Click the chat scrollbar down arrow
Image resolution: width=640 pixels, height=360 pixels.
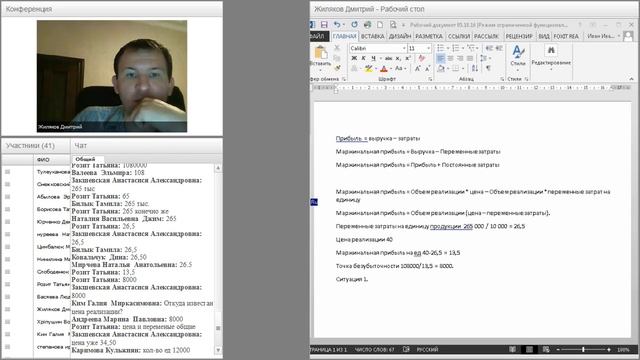click(x=218, y=350)
